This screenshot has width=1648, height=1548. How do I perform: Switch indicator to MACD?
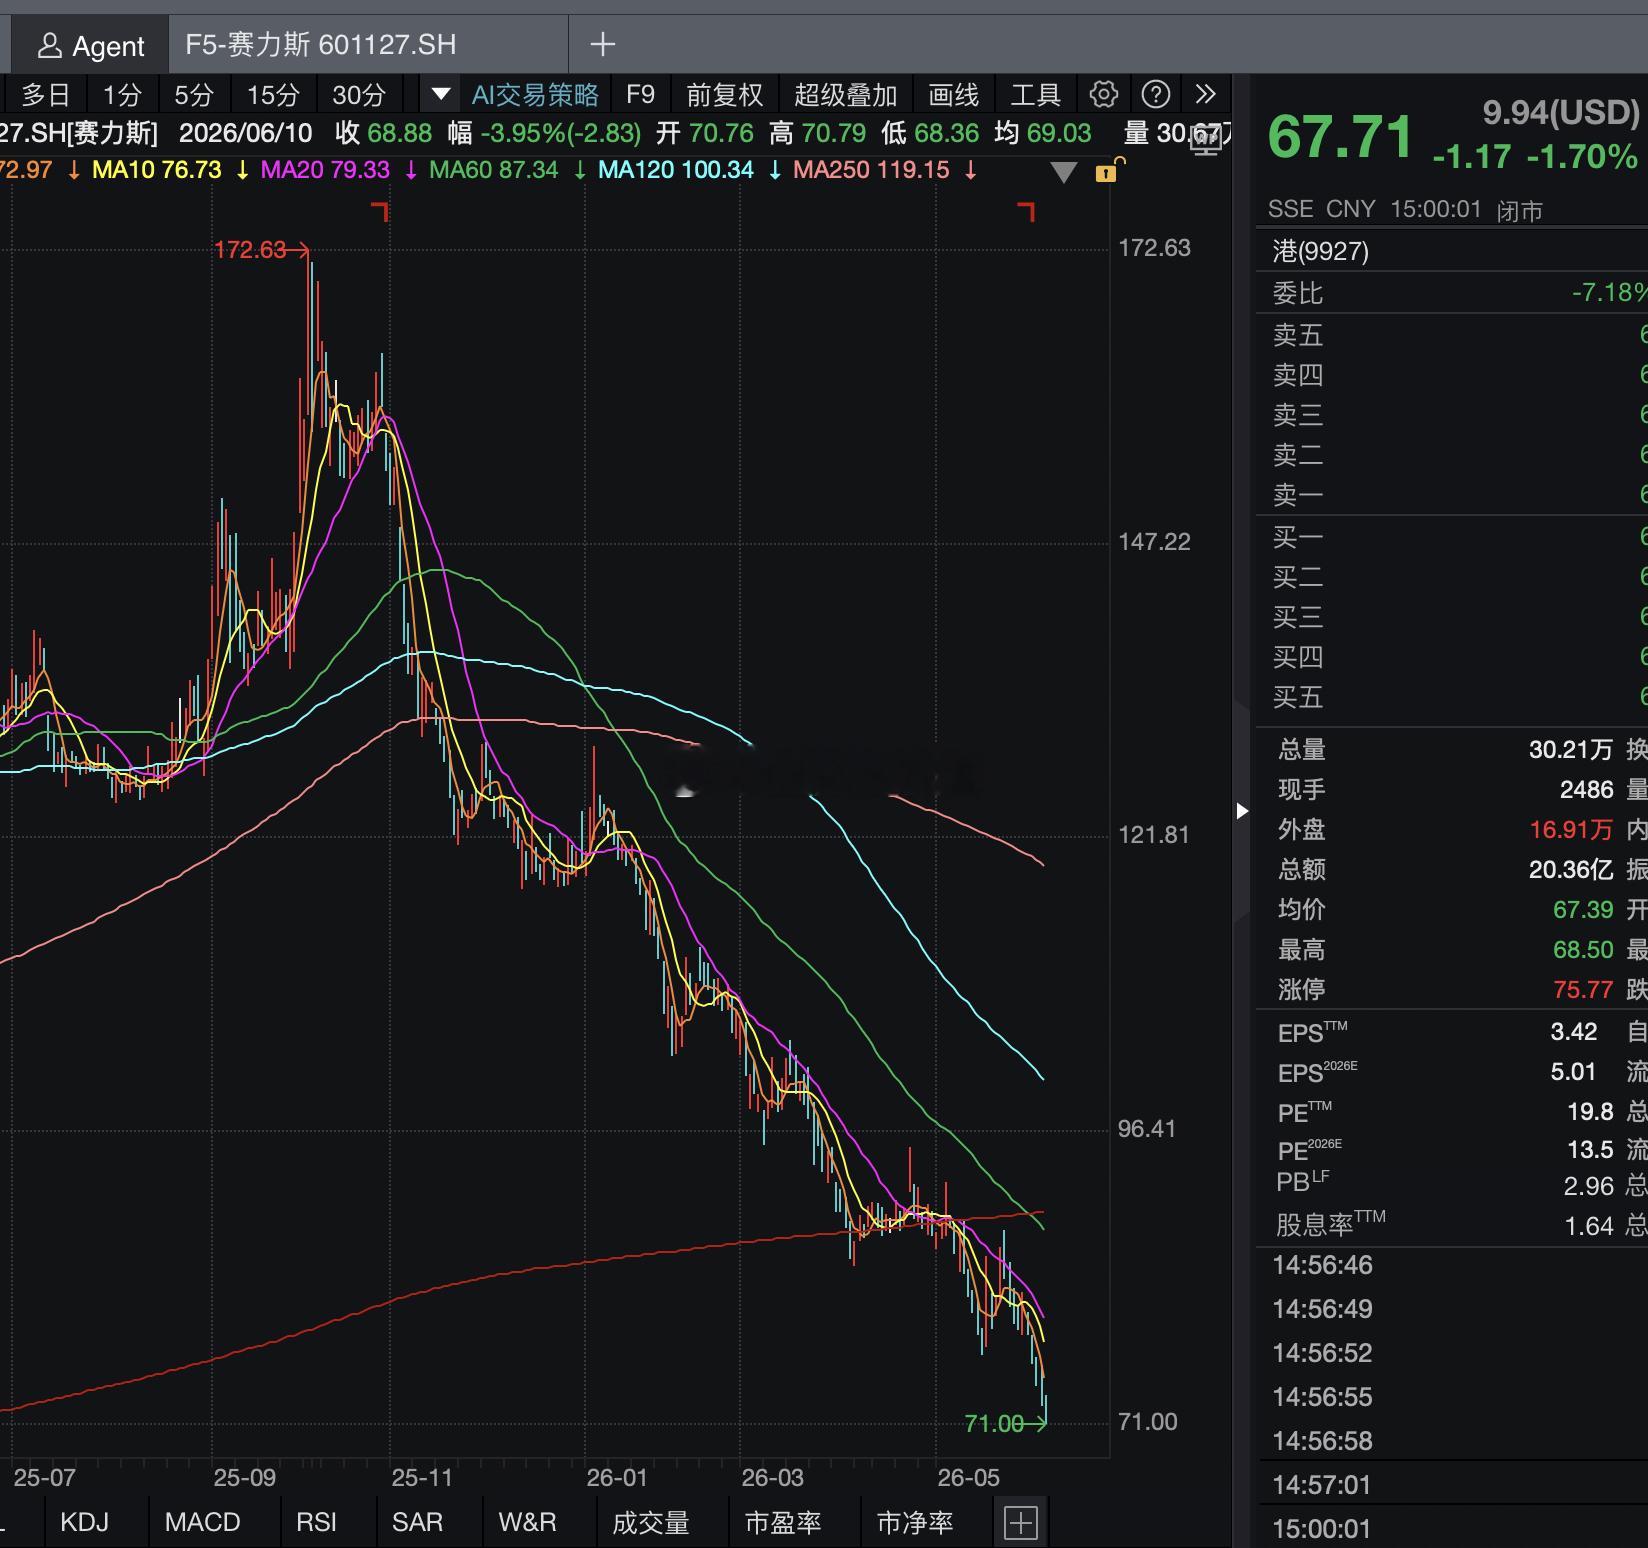pyautogui.click(x=203, y=1522)
